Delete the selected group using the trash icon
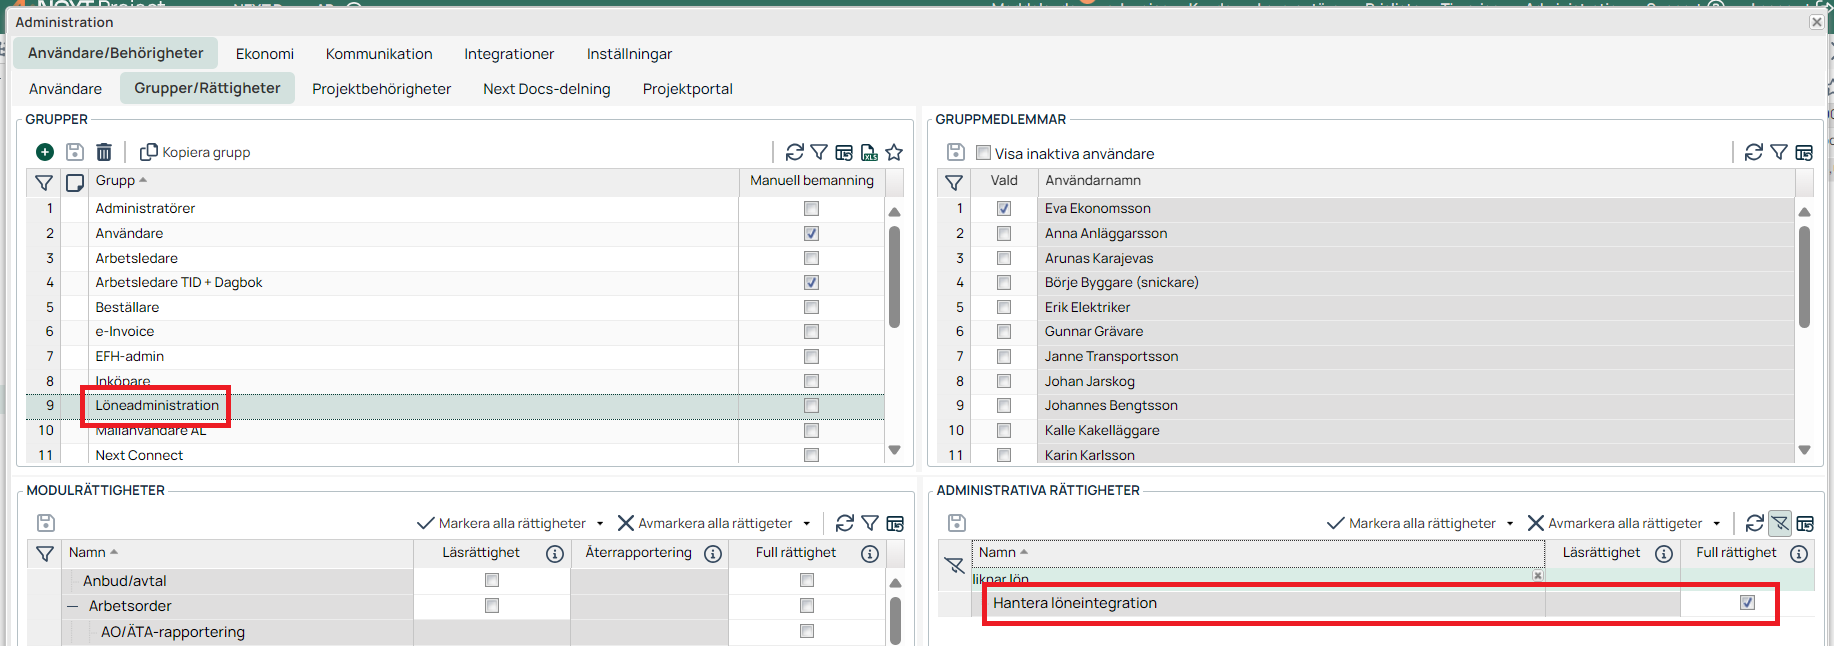This screenshot has width=1834, height=646. [x=104, y=152]
